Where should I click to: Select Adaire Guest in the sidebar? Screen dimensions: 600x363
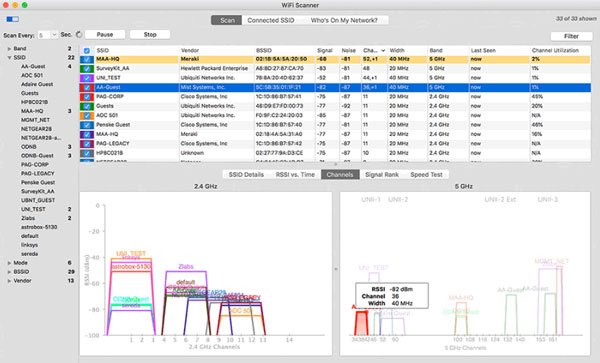click(37, 84)
